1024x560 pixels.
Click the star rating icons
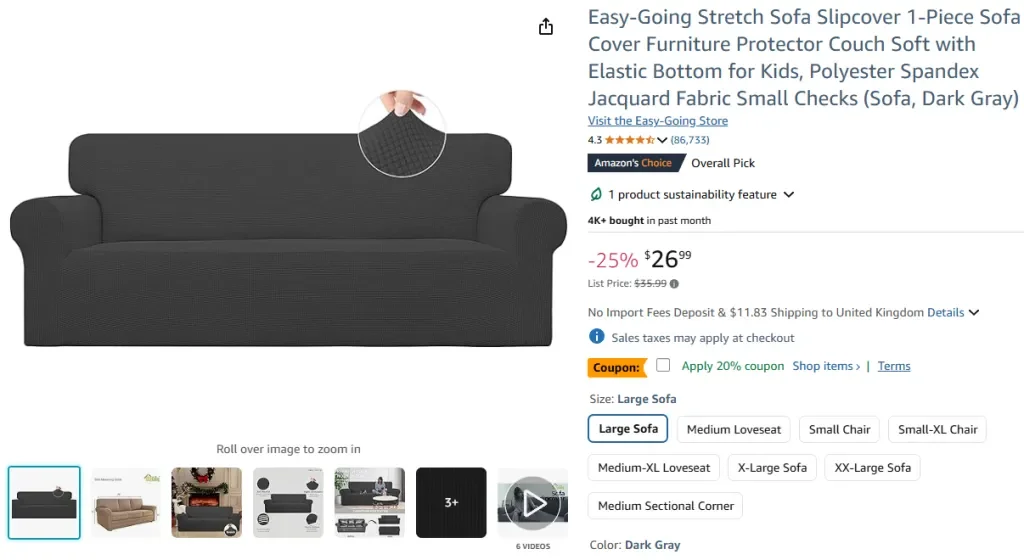click(x=629, y=141)
